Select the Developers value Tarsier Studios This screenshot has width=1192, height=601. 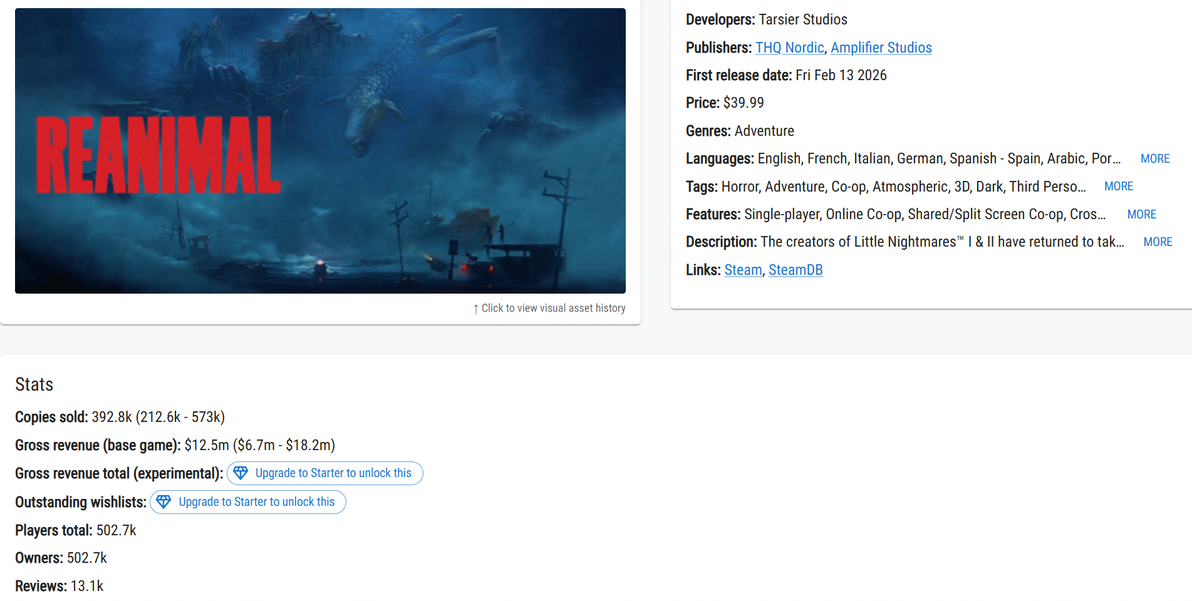[x=803, y=19]
